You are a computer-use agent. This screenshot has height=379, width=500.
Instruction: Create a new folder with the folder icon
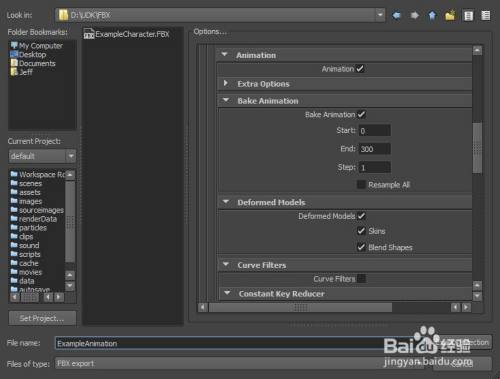point(450,15)
